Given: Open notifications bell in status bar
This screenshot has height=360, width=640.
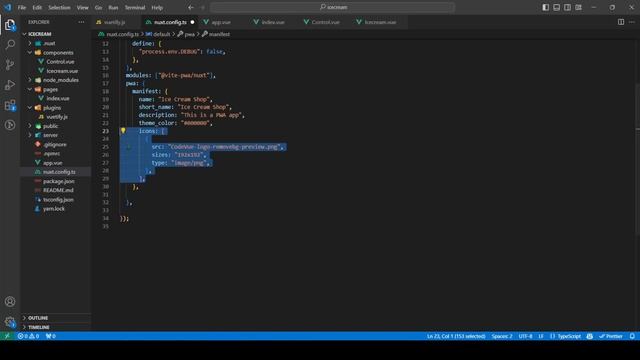Looking at the screenshot, I should 632,336.
